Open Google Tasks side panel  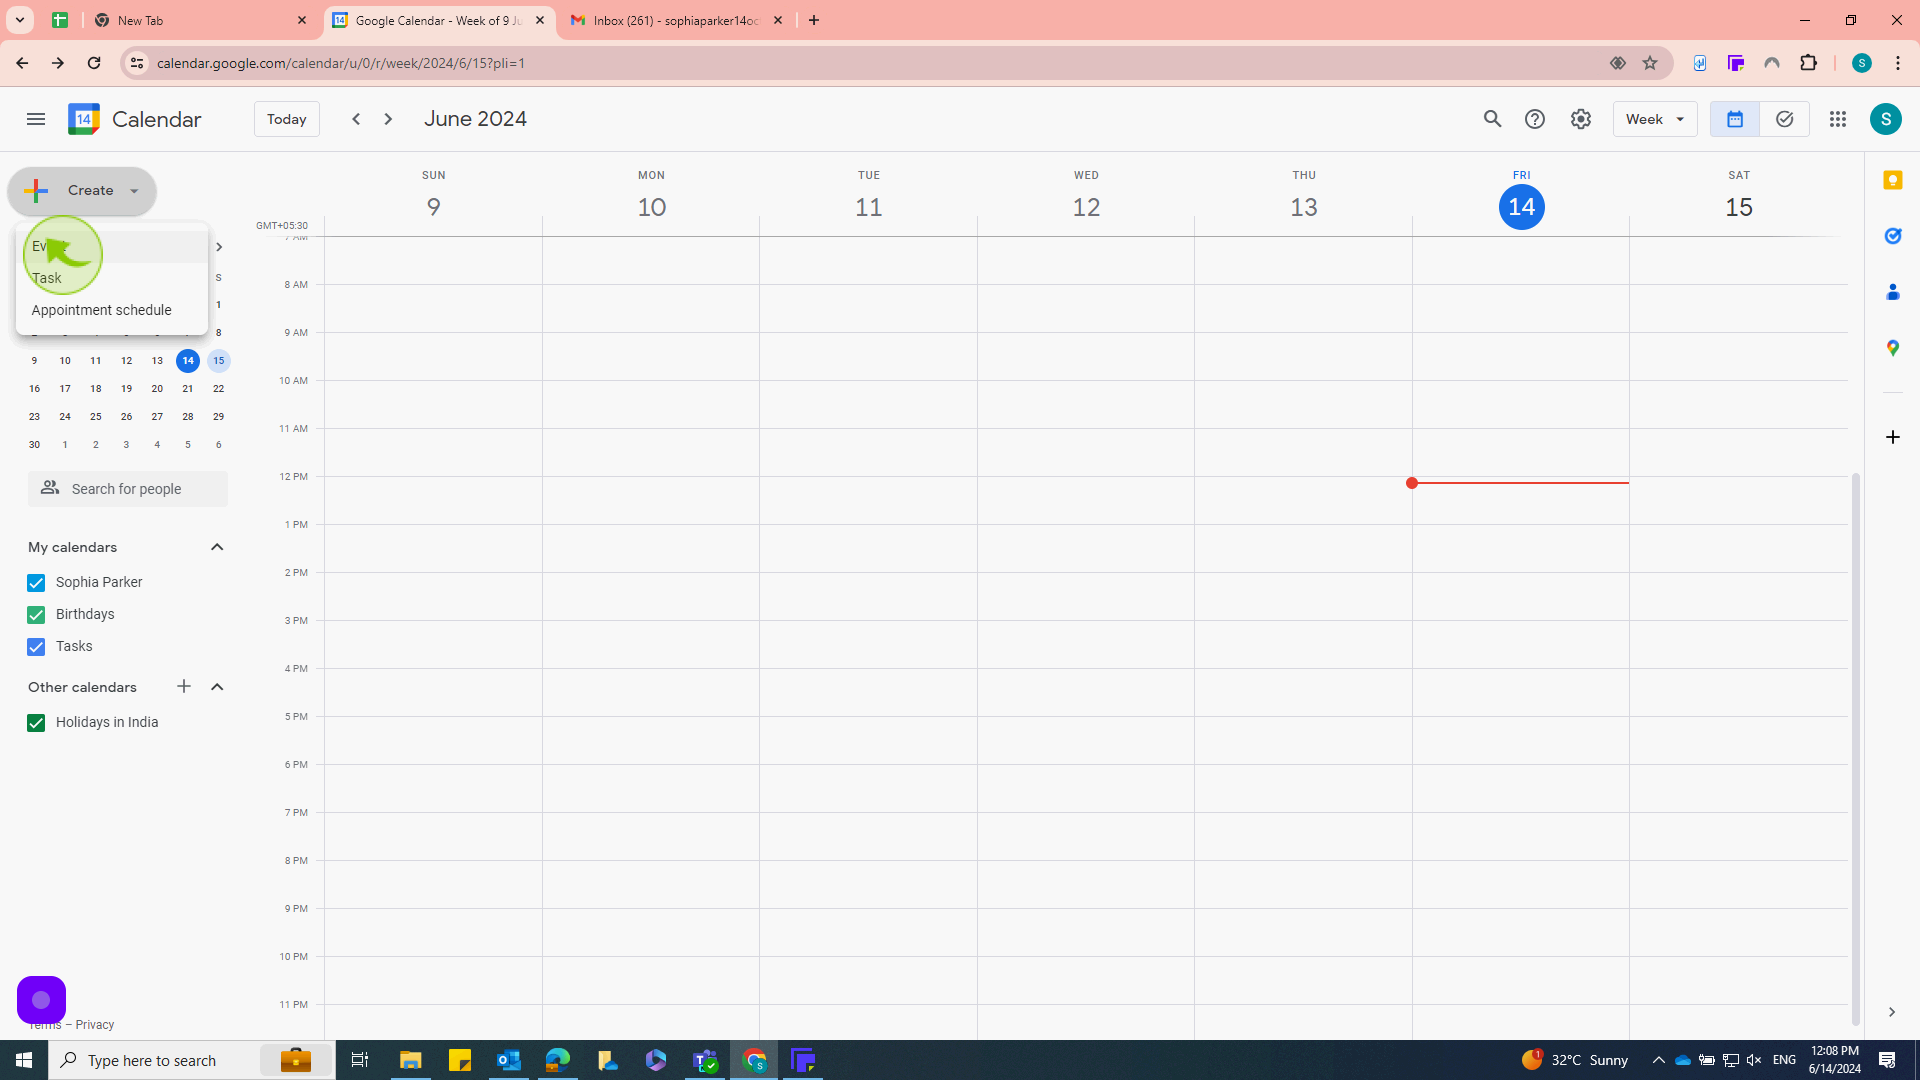click(x=1892, y=236)
